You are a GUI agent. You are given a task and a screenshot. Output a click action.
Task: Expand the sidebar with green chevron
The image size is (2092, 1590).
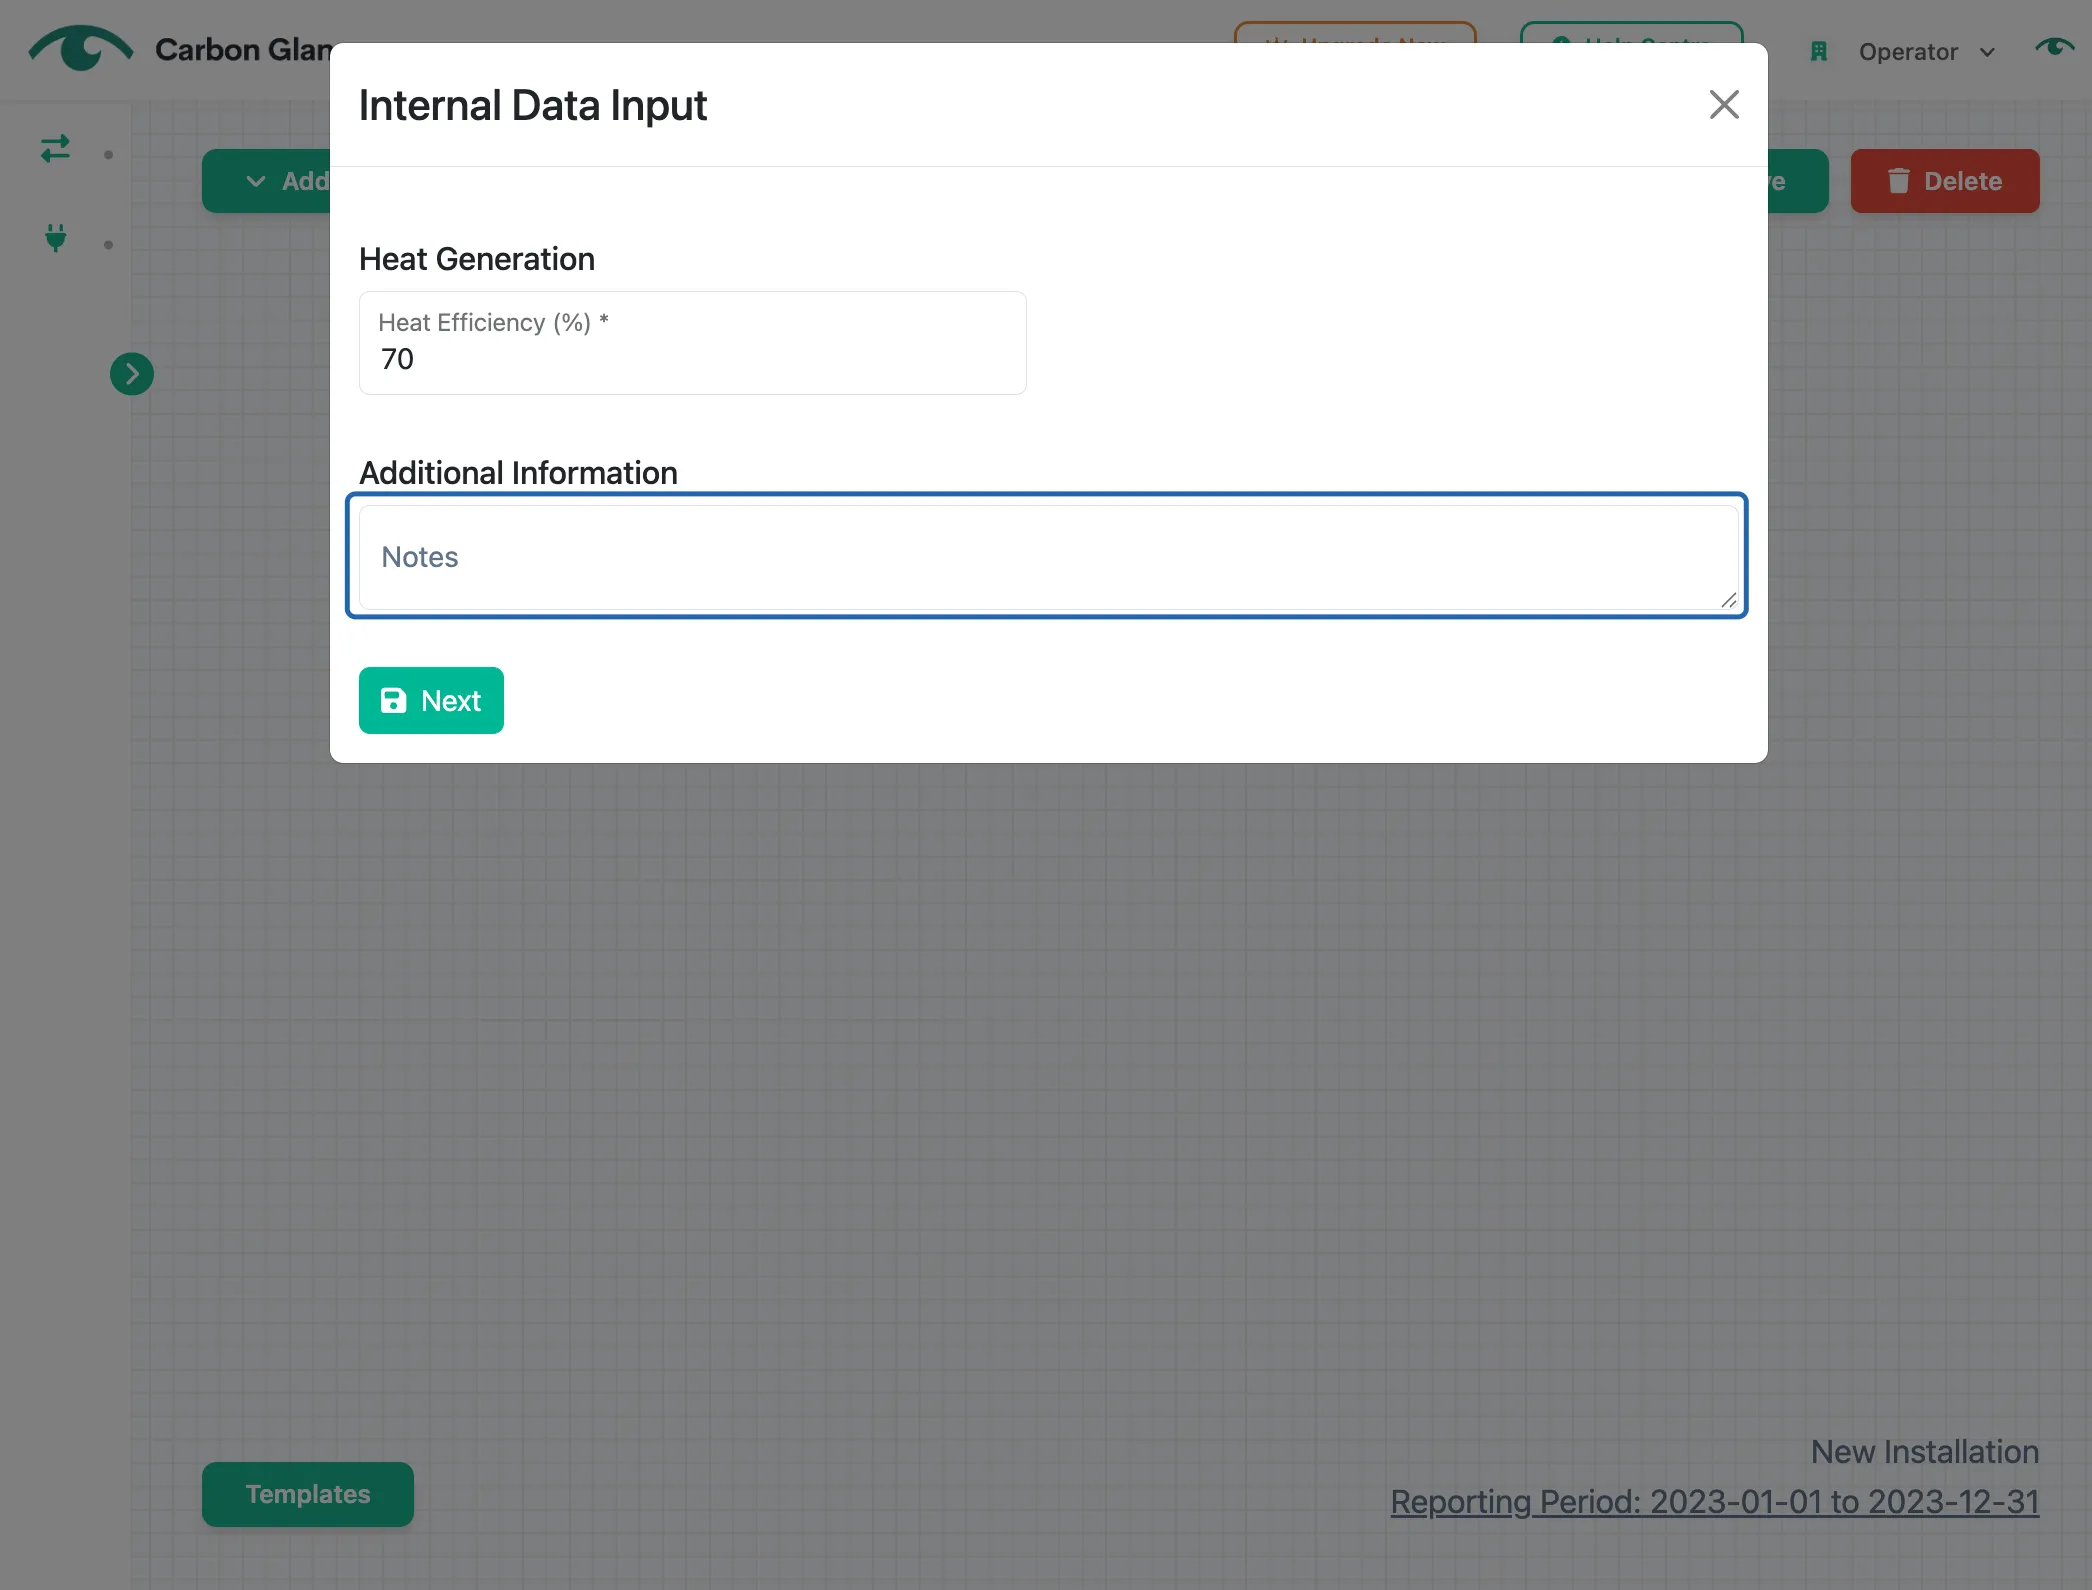132,374
